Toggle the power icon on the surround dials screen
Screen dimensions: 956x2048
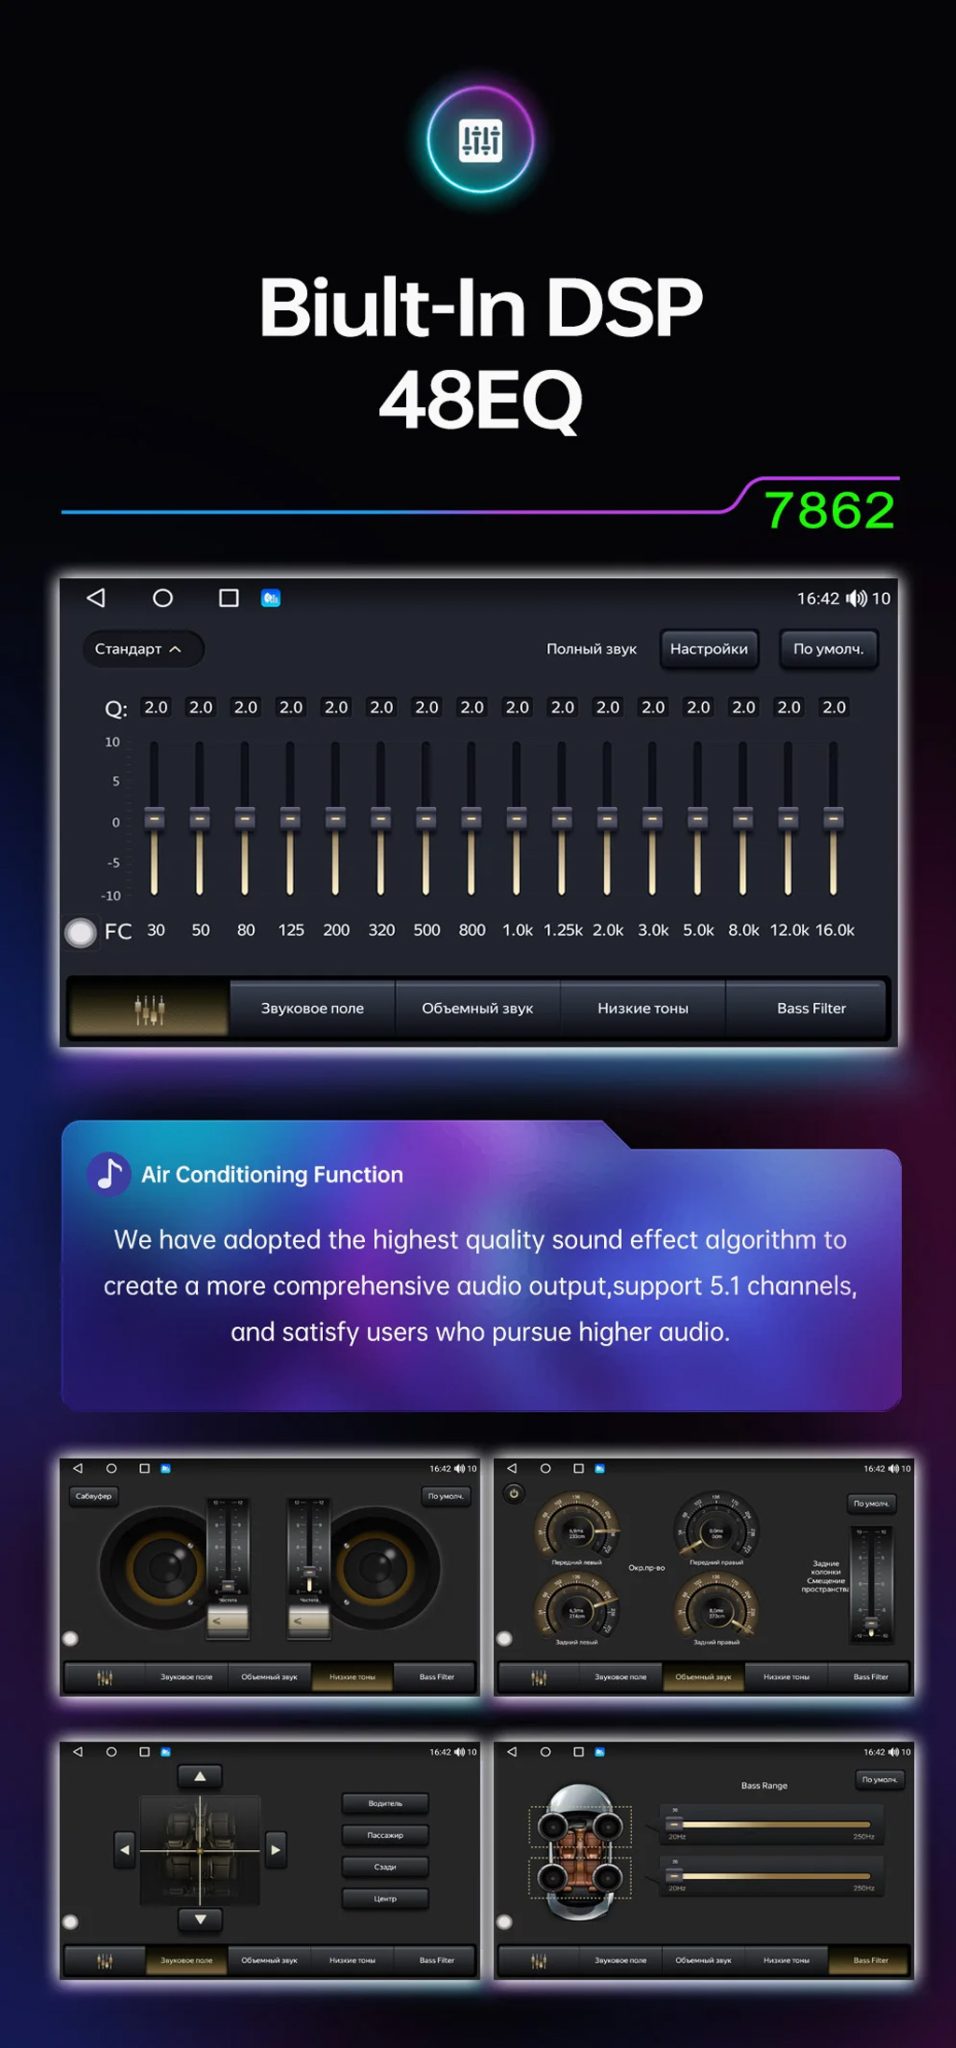(514, 1494)
